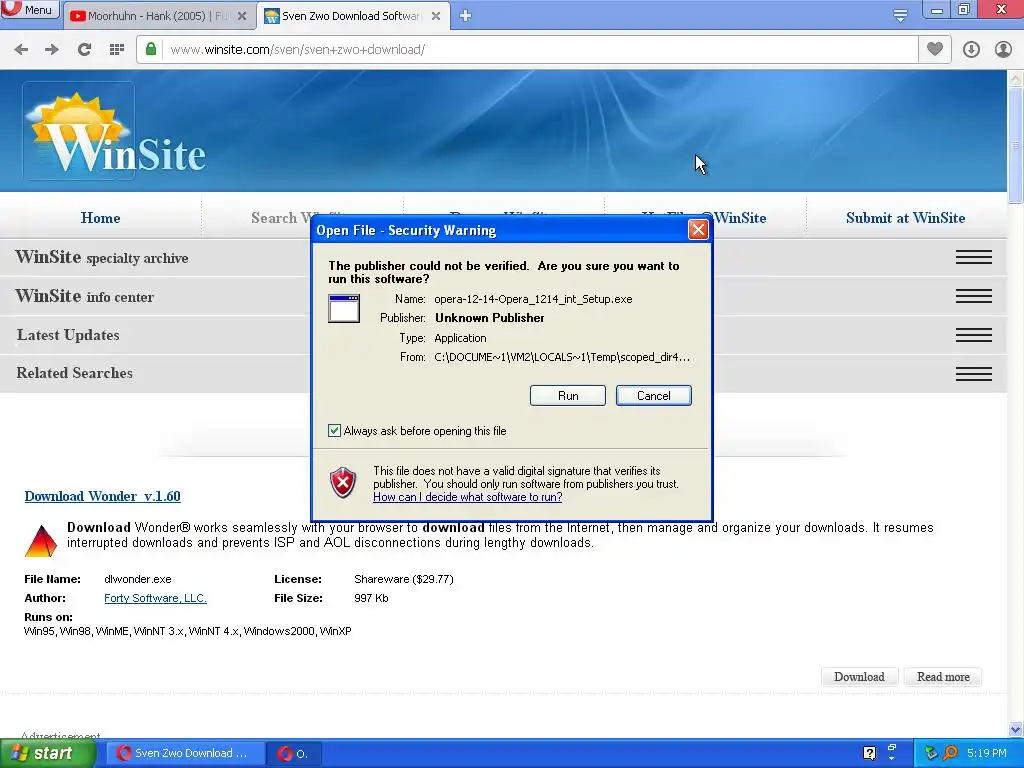
Task: Click the taskbar clock showing 5:19 PM
Action: (987, 754)
